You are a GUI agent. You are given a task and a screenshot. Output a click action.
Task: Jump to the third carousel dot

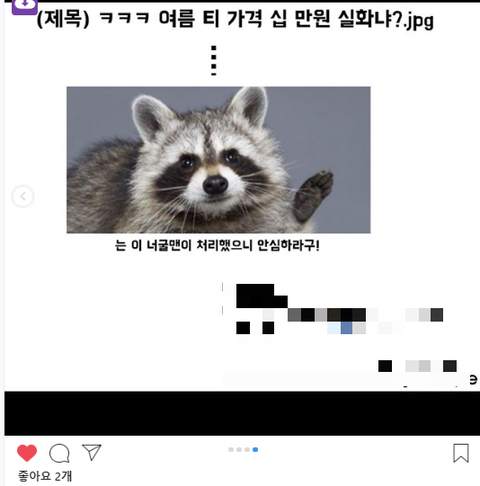point(247,450)
